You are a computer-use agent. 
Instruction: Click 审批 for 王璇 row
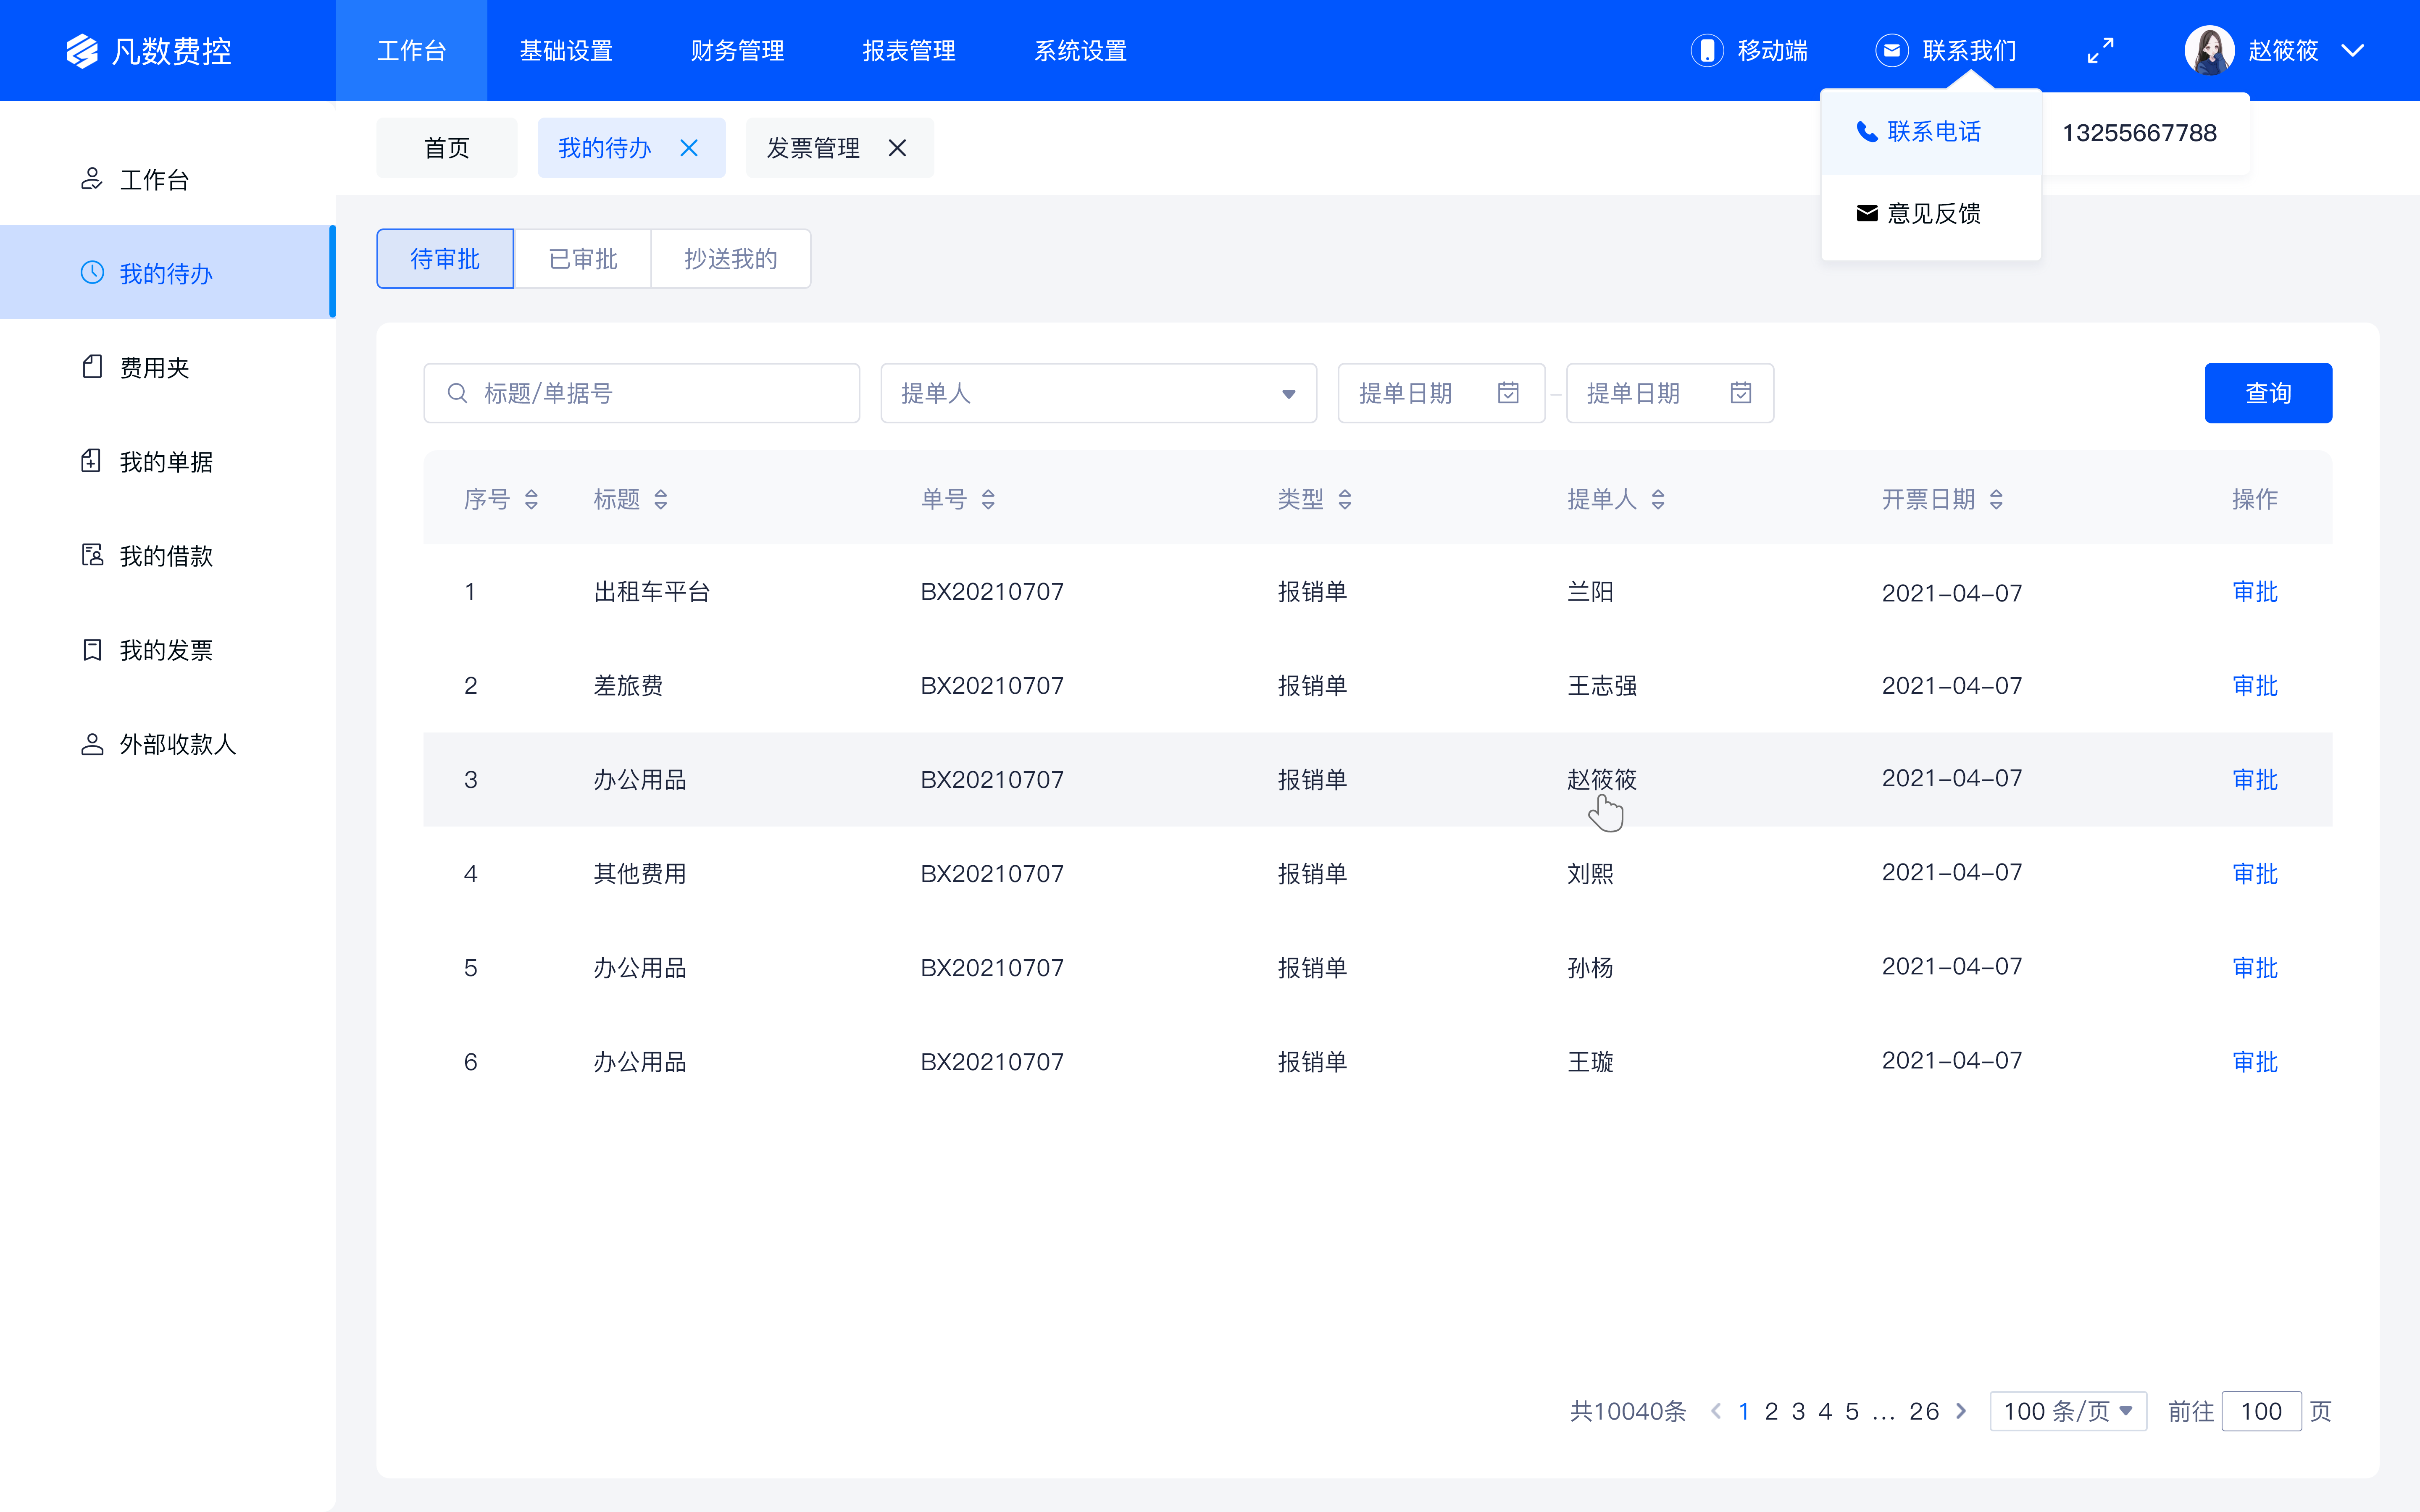tap(2255, 1062)
